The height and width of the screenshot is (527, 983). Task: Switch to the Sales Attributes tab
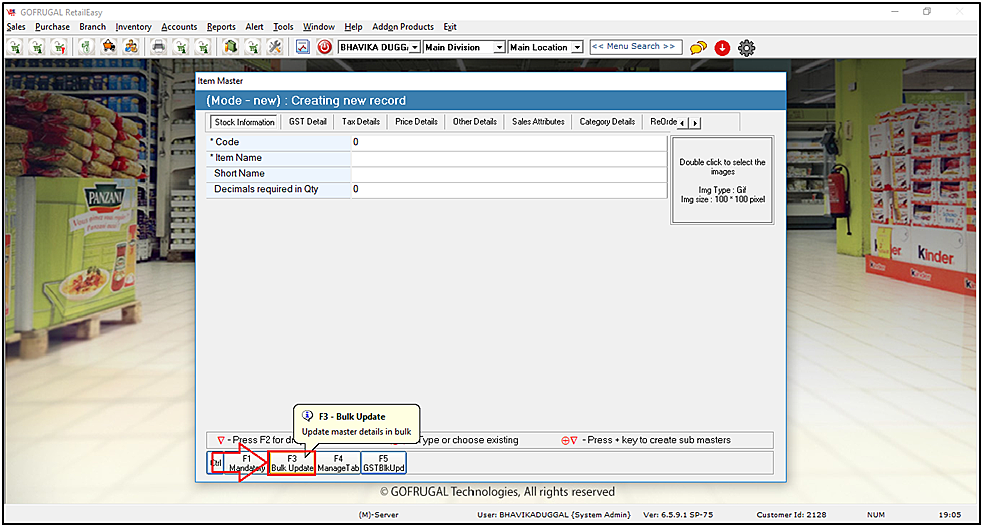(x=539, y=122)
